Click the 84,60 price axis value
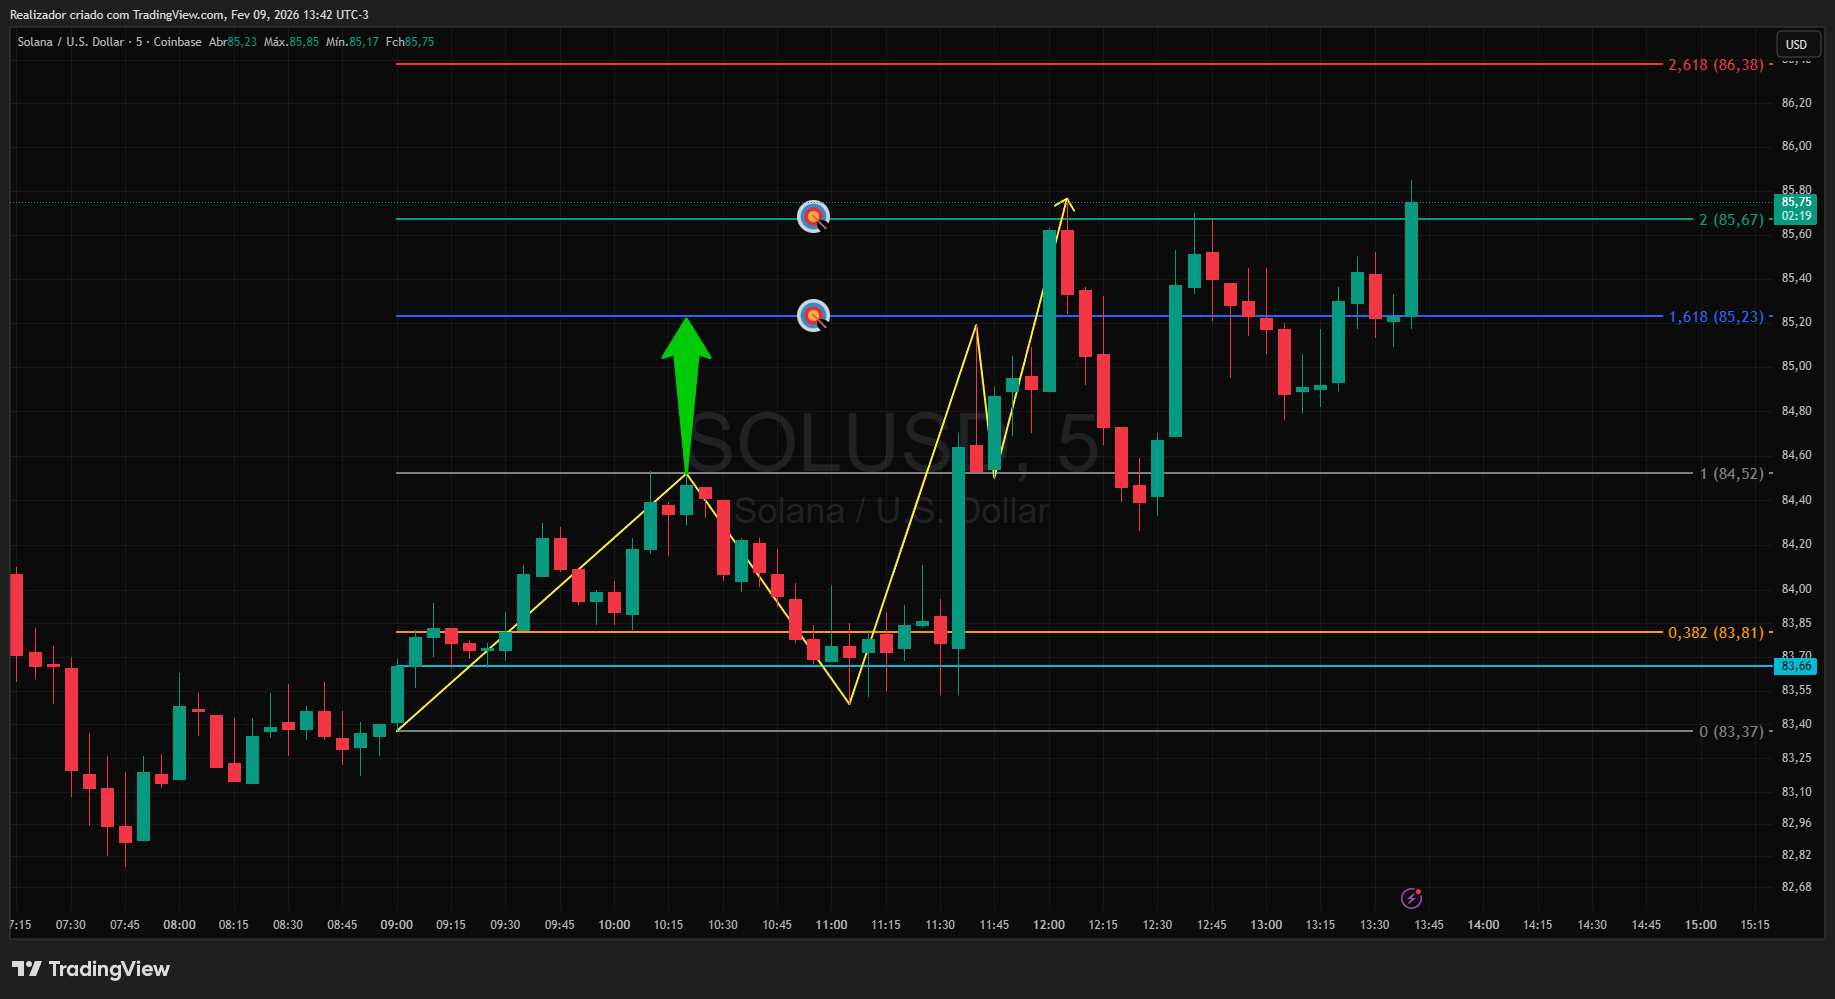This screenshot has width=1835, height=999. click(x=1797, y=455)
